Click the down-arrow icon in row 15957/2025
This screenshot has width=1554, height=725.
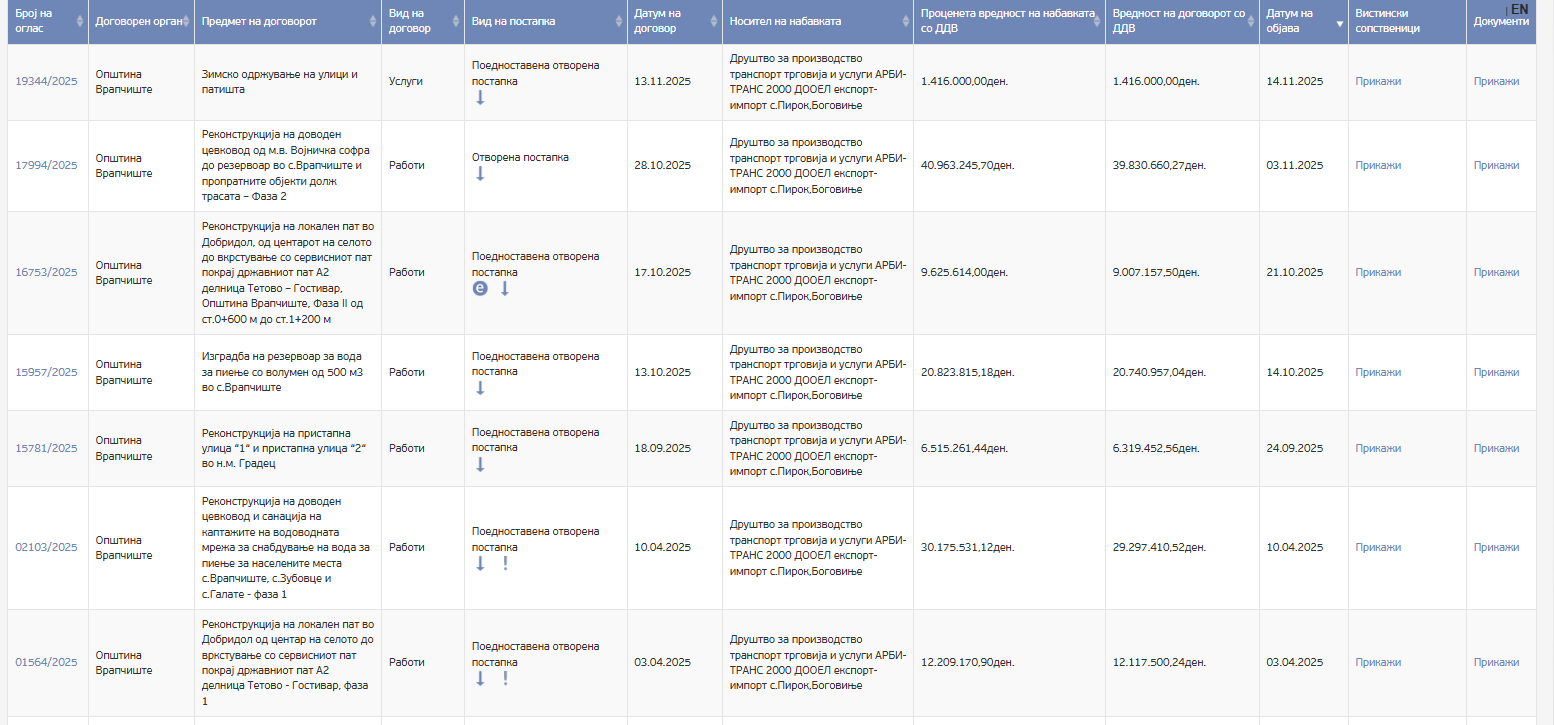[x=480, y=388]
